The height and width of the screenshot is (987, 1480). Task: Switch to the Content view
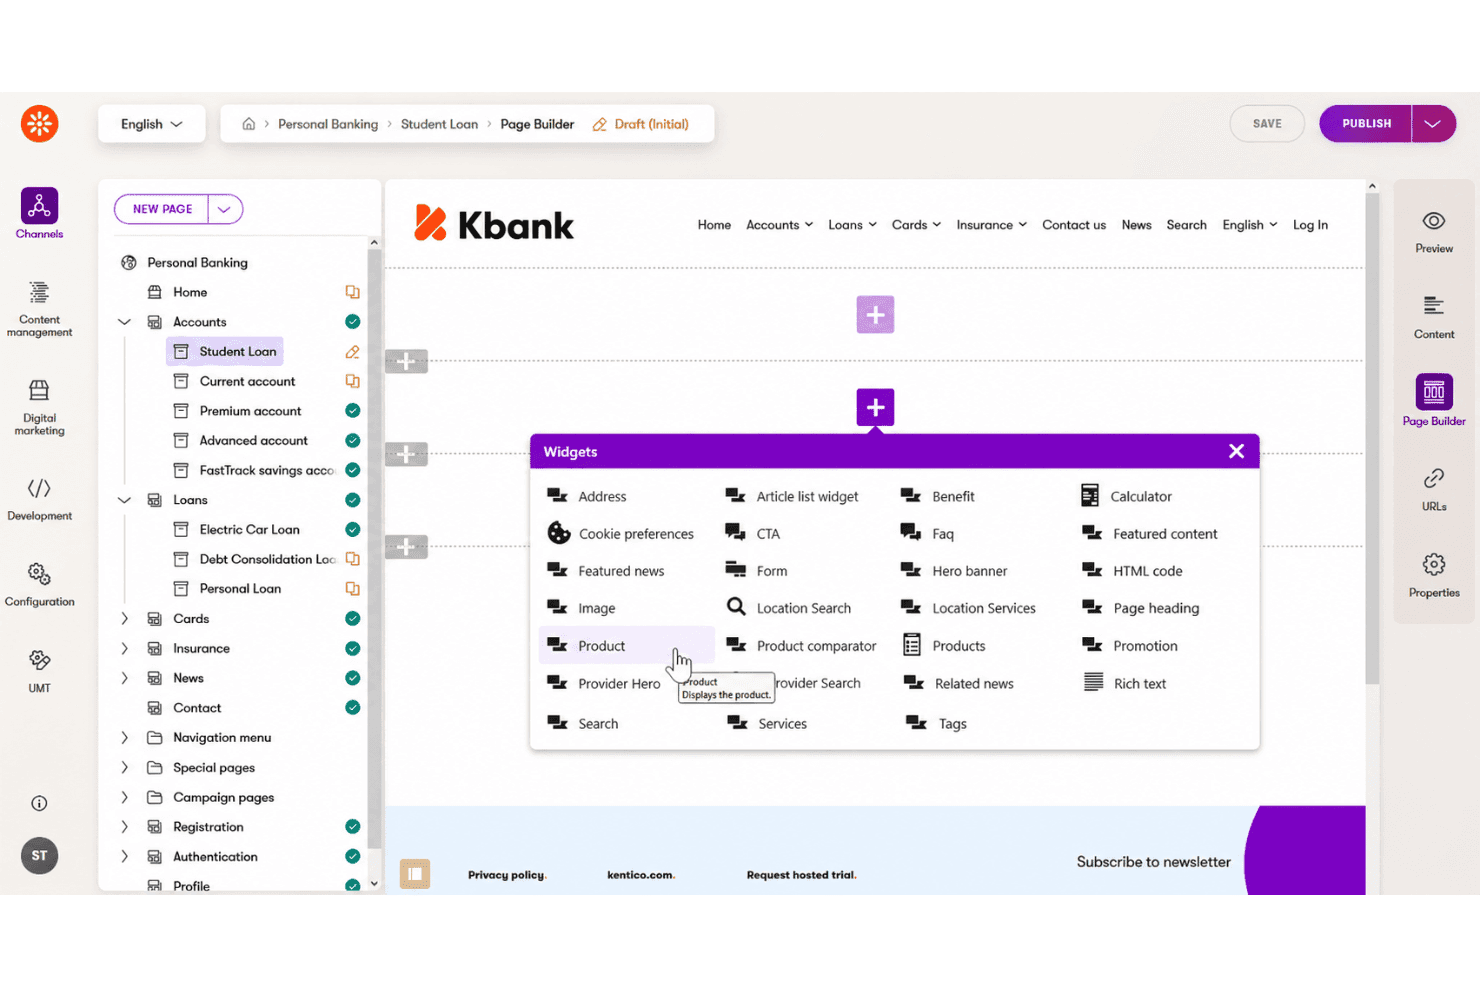(x=1434, y=318)
